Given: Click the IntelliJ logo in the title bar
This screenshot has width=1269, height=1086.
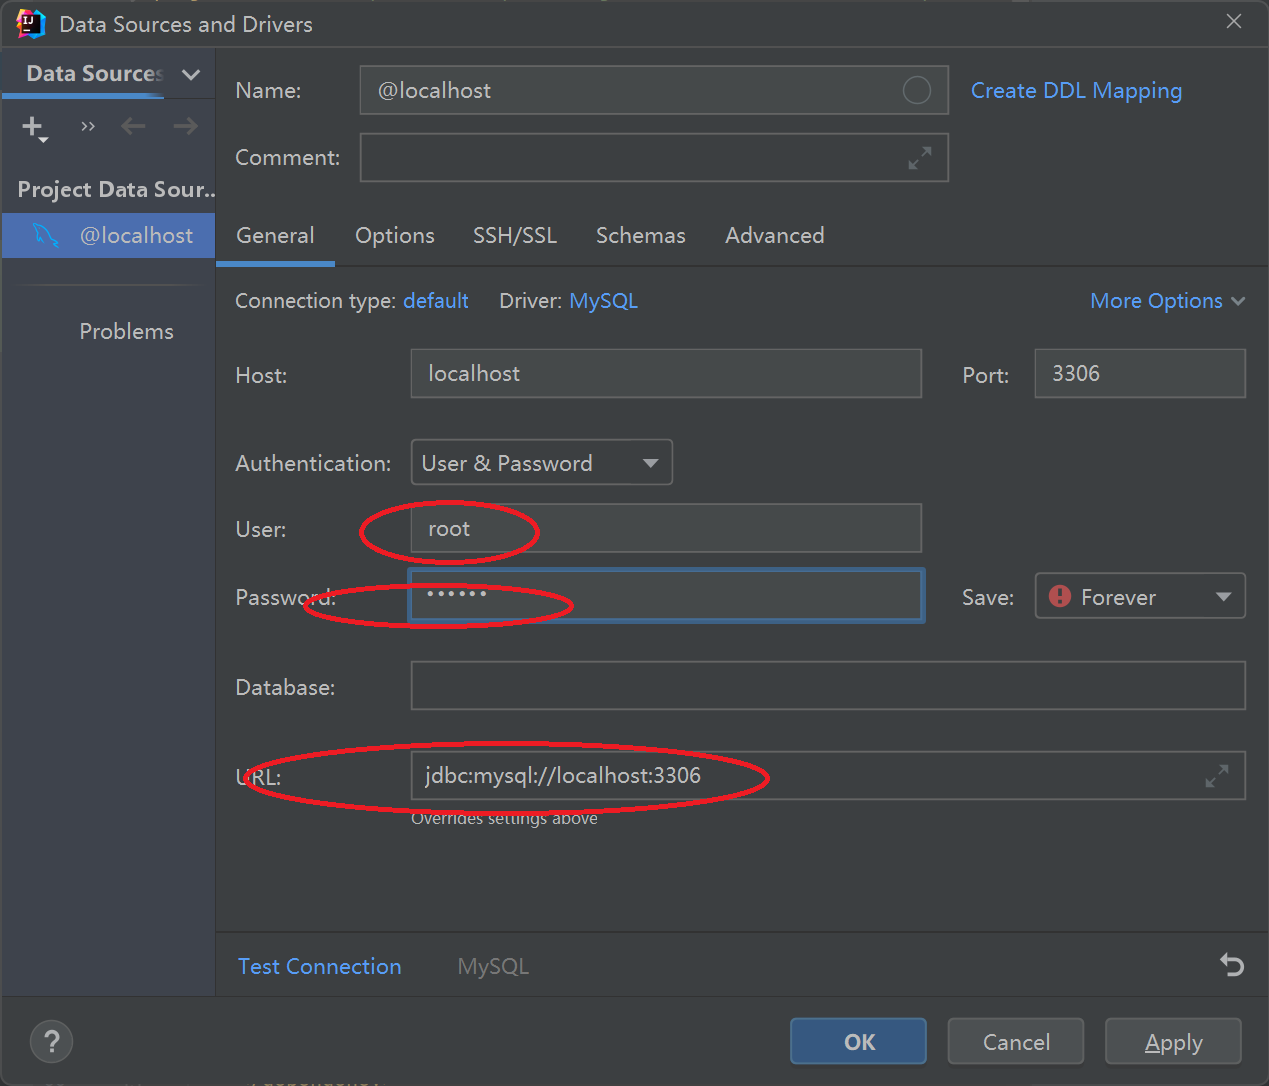Looking at the screenshot, I should (31, 24).
